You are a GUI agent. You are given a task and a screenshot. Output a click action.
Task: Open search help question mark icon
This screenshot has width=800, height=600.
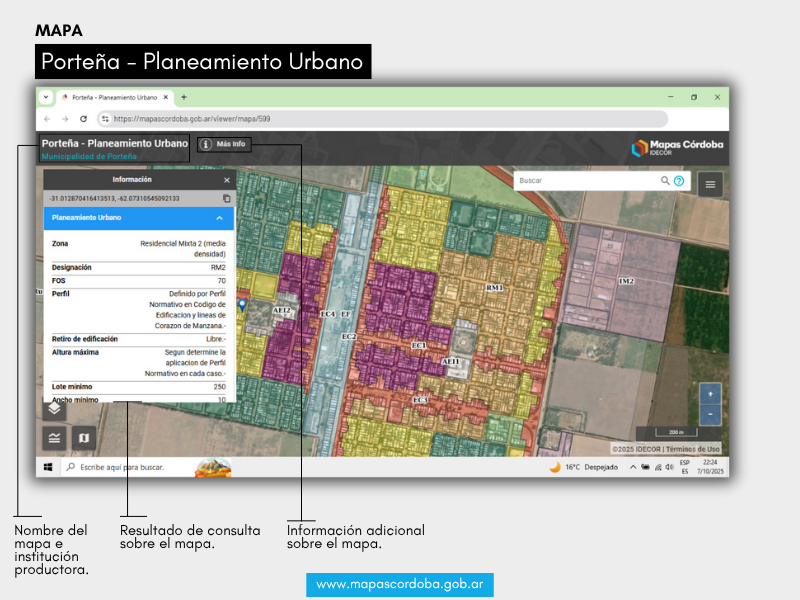679,181
